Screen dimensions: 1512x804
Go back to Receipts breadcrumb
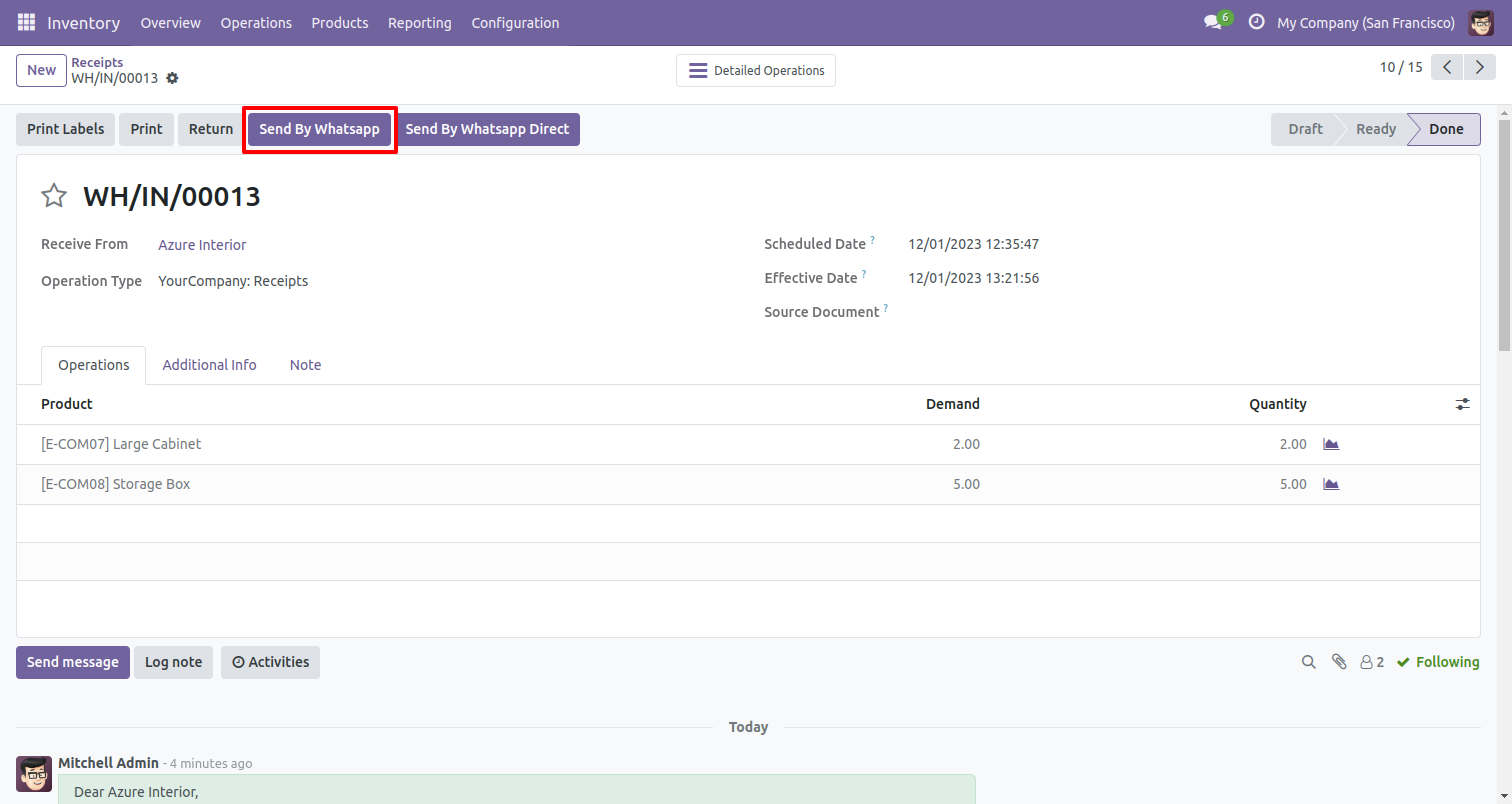click(x=97, y=62)
